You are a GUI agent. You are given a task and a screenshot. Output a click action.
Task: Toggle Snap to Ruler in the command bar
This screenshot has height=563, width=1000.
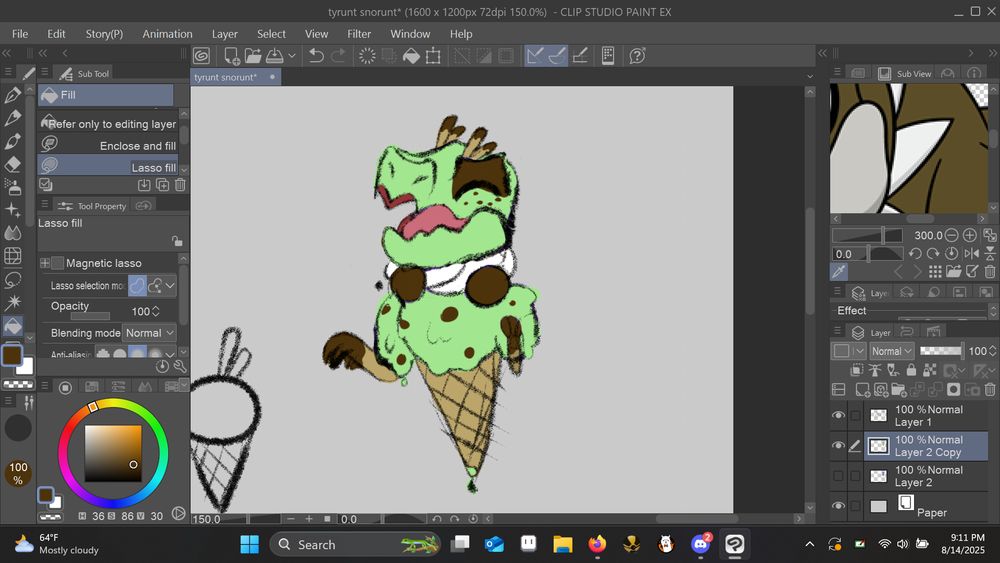536,56
